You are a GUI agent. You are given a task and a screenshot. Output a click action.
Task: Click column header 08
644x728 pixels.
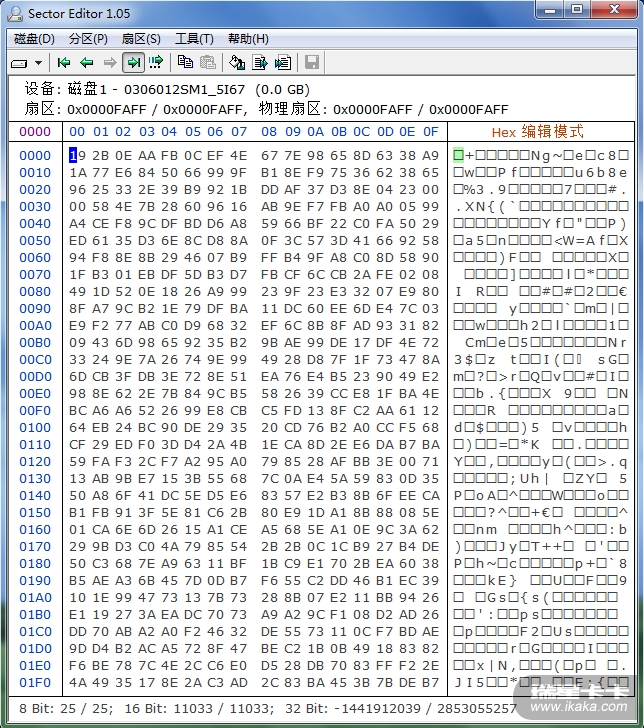point(269,132)
